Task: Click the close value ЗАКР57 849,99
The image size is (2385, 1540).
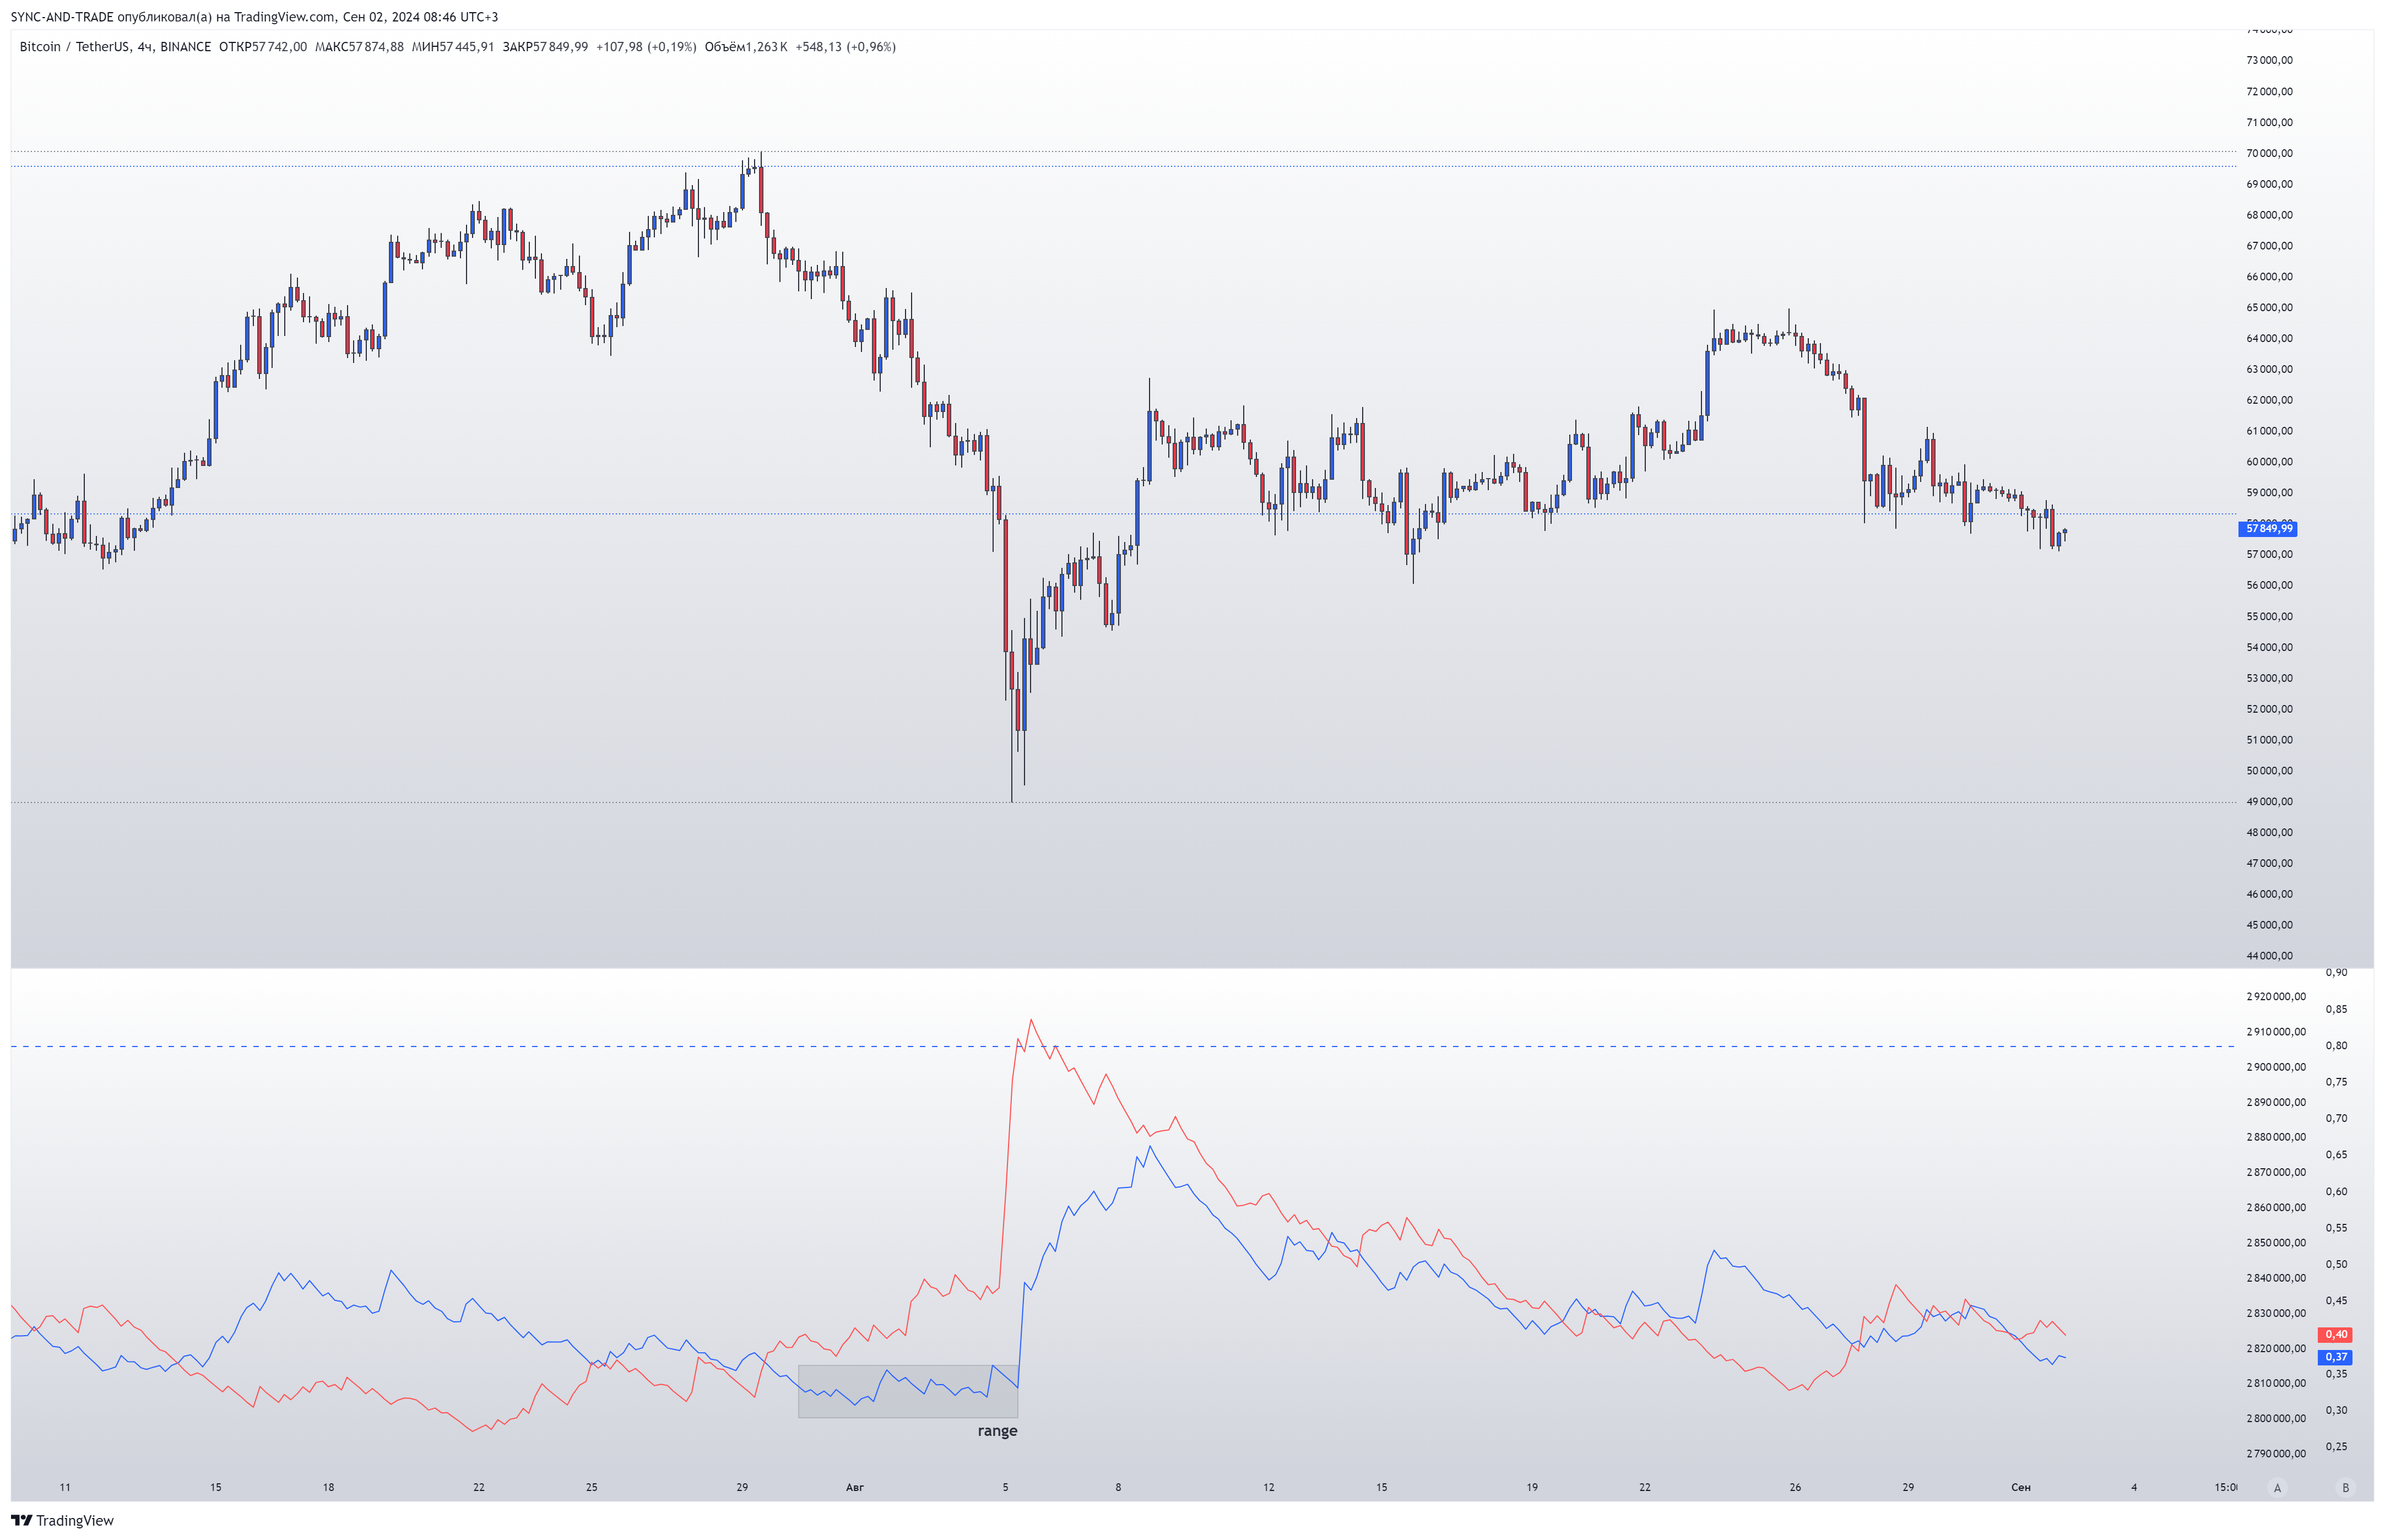Action: pos(545,47)
